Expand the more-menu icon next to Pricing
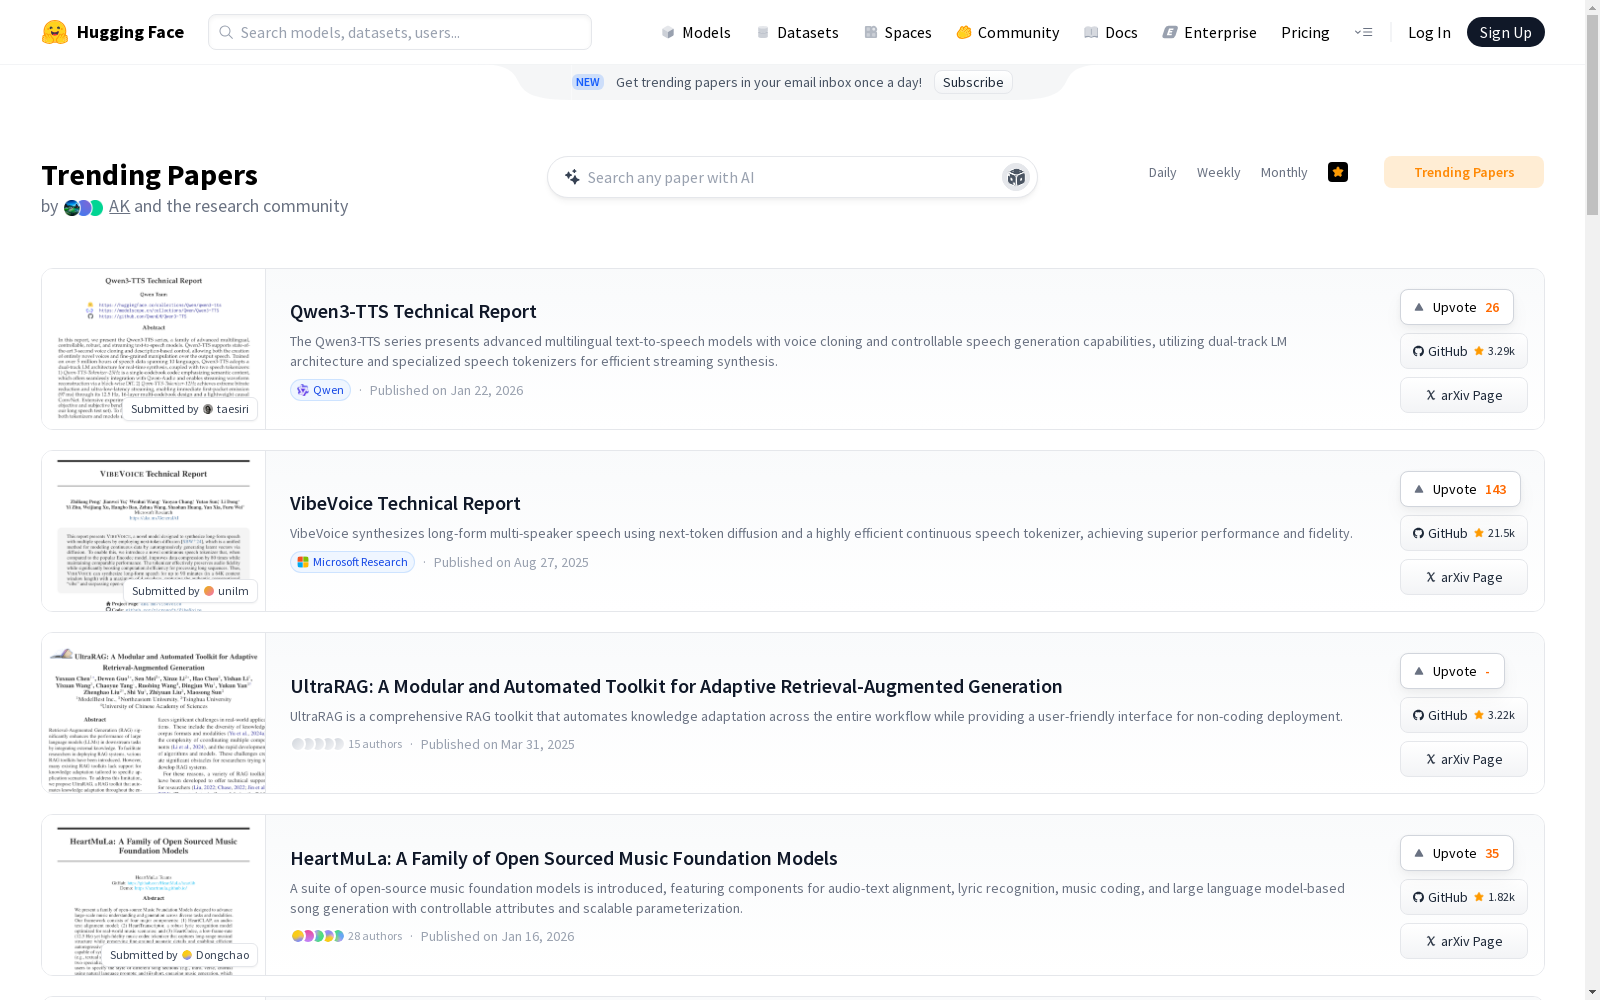Image resolution: width=1600 pixels, height=1000 pixels. [x=1363, y=32]
